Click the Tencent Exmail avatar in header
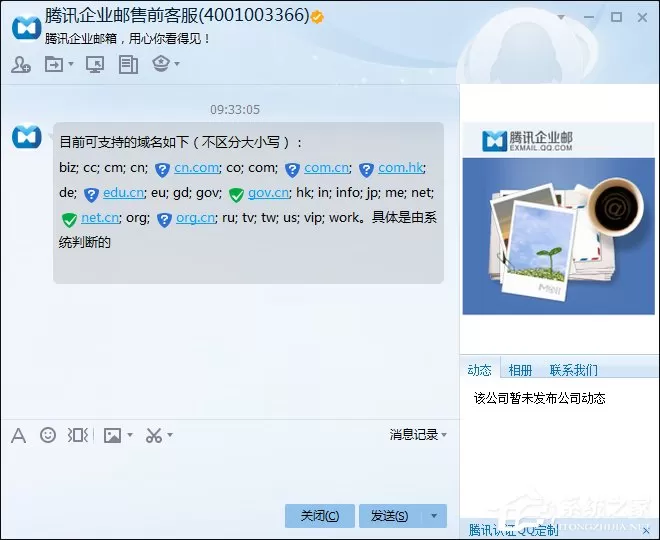This screenshot has width=660, height=540. (x=27, y=28)
